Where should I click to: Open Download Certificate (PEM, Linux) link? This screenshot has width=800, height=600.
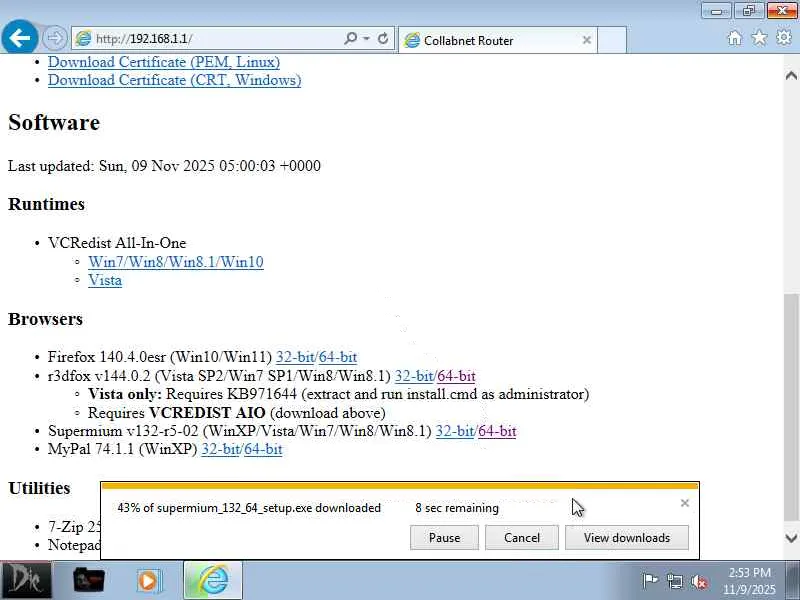click(x=164, y=62)
